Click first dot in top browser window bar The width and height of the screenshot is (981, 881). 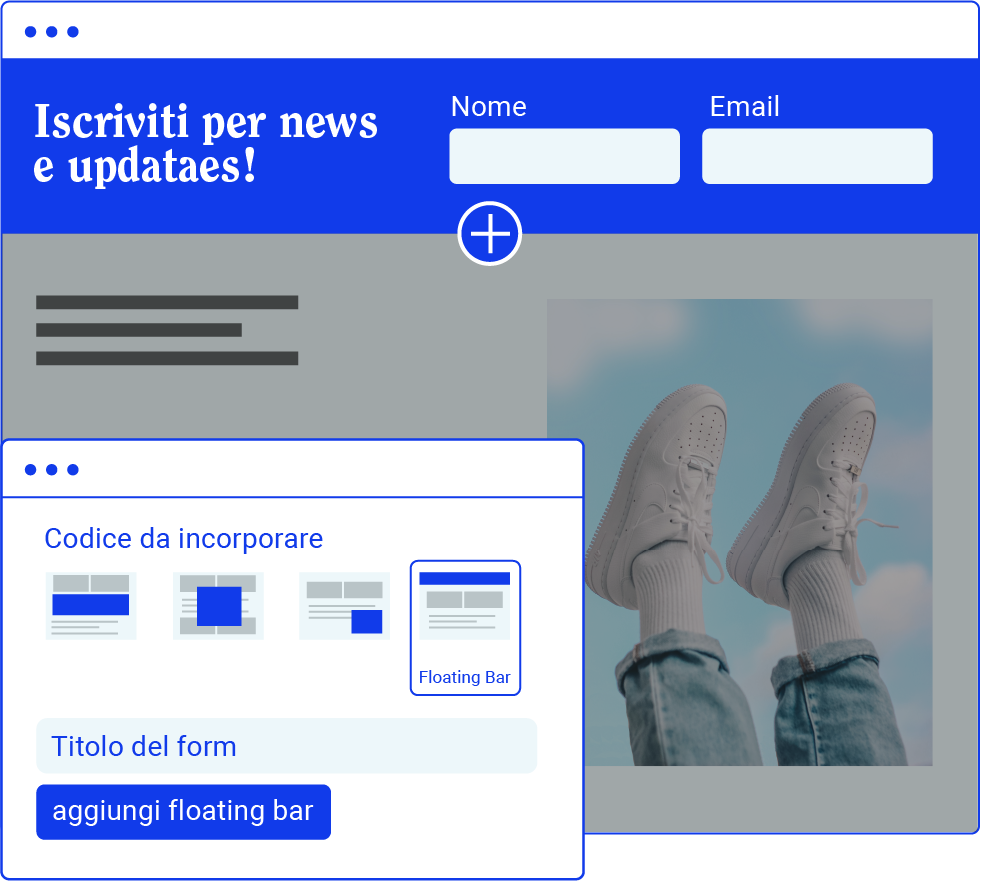coord(30,32)
